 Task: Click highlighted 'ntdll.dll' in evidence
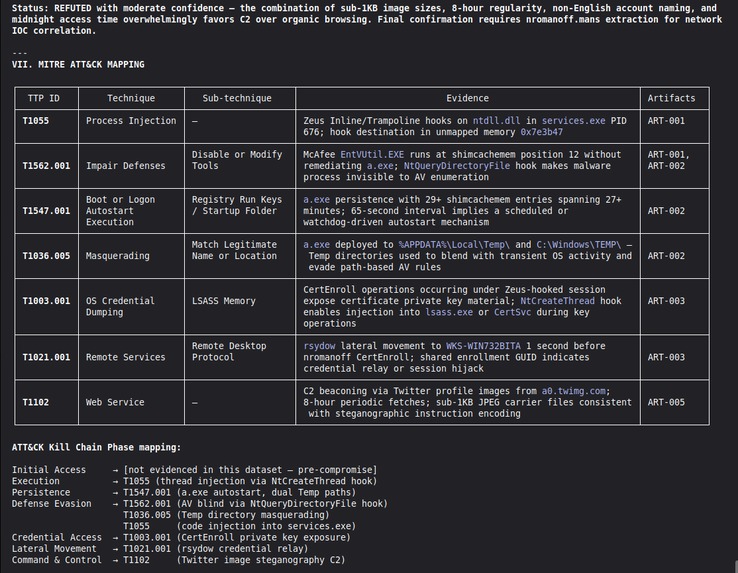click(x=496, y=121)
